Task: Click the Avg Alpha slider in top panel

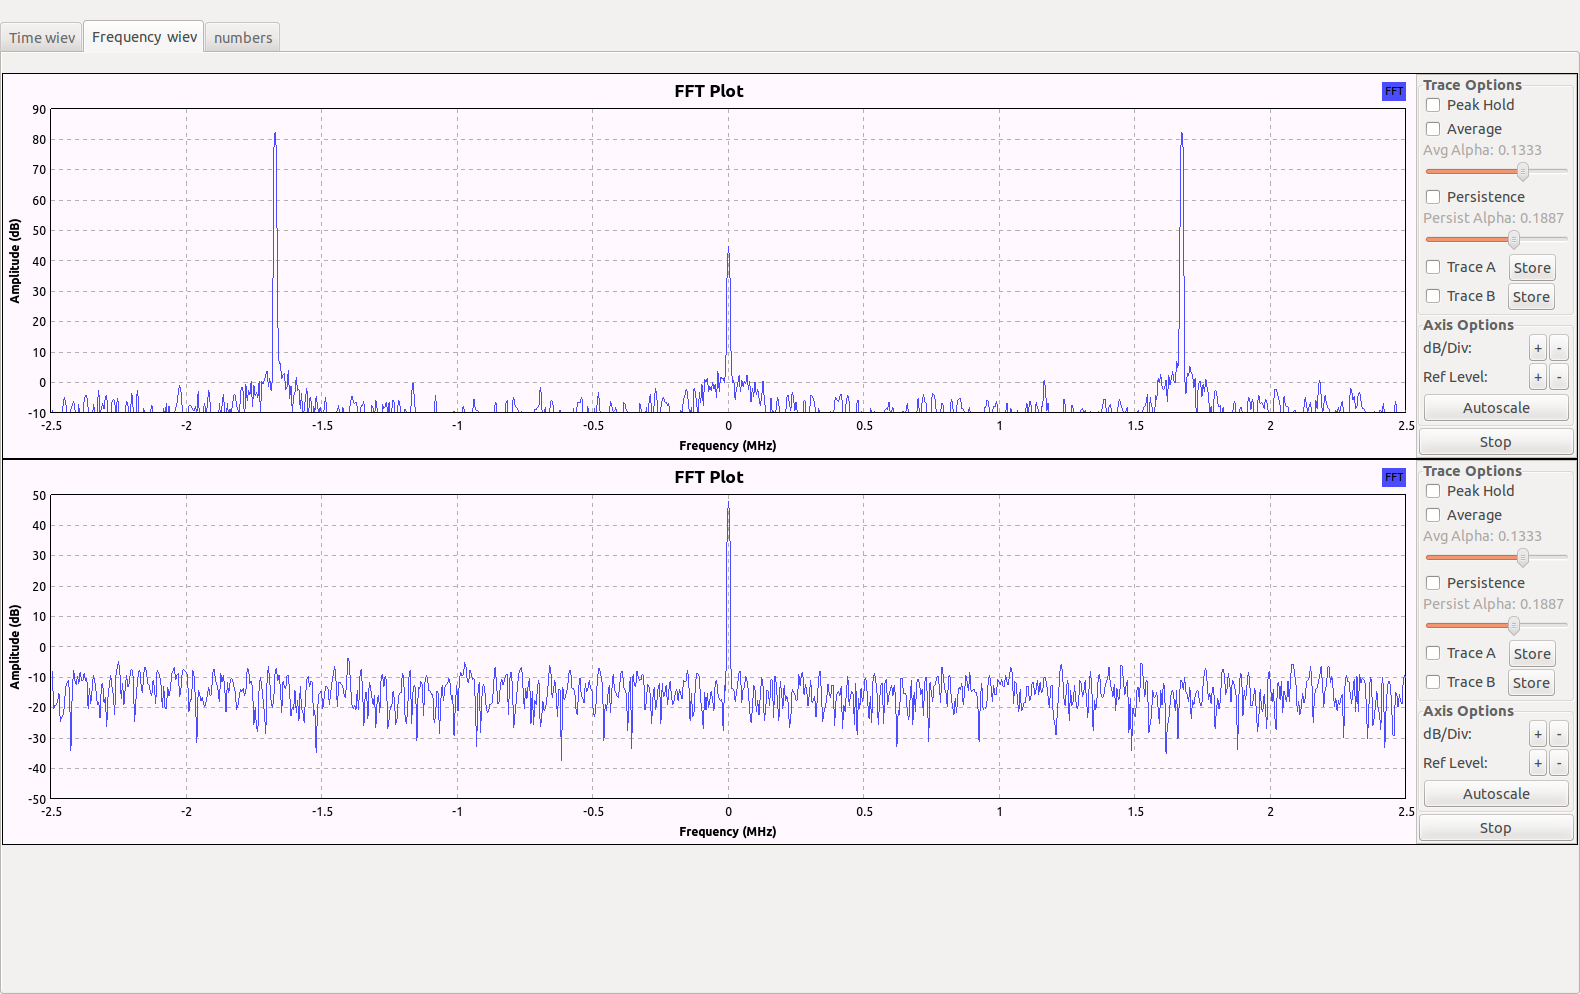Action: click(1522, 171)
